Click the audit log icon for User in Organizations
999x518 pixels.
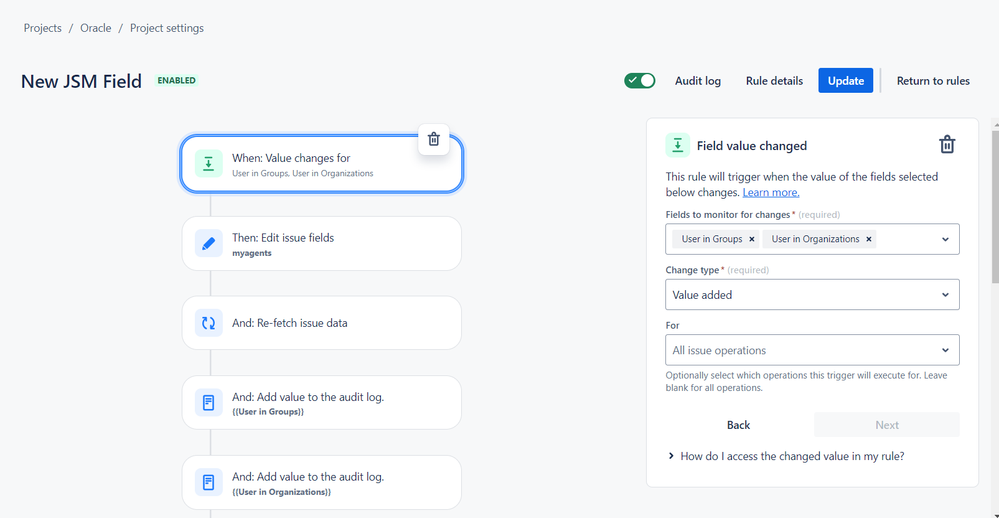pos(208,482)
